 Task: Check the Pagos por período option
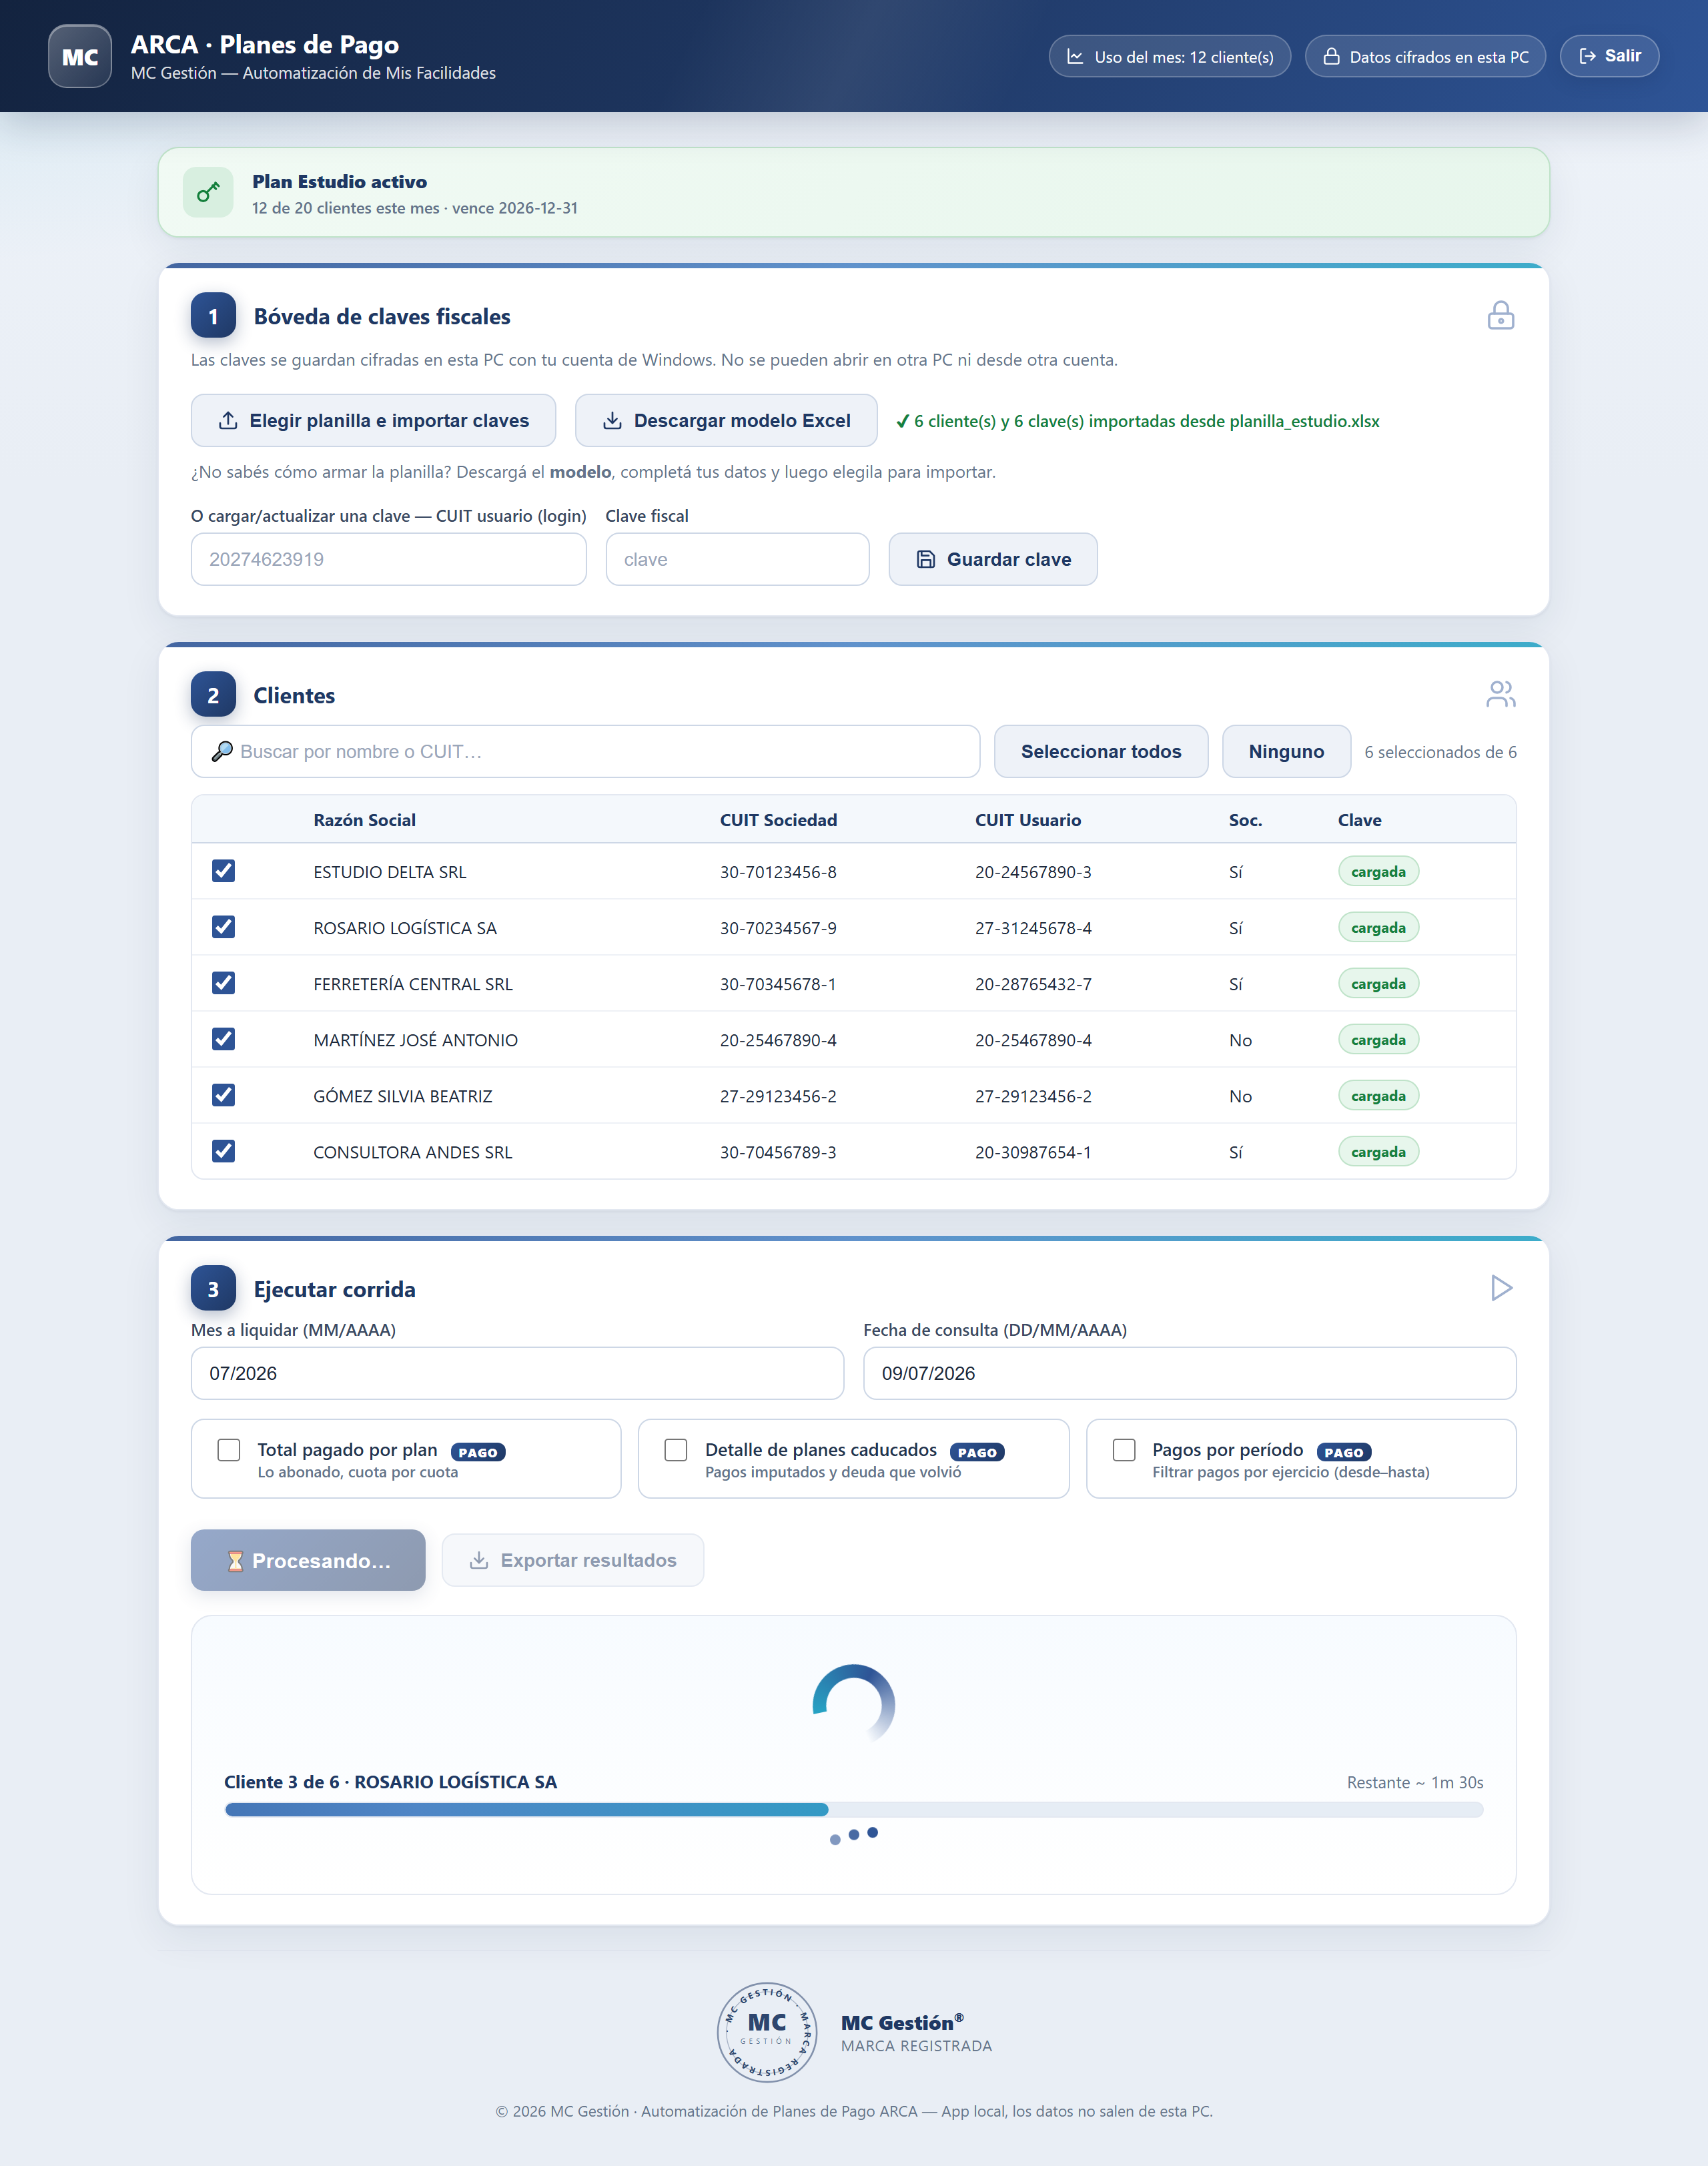1124,1450
